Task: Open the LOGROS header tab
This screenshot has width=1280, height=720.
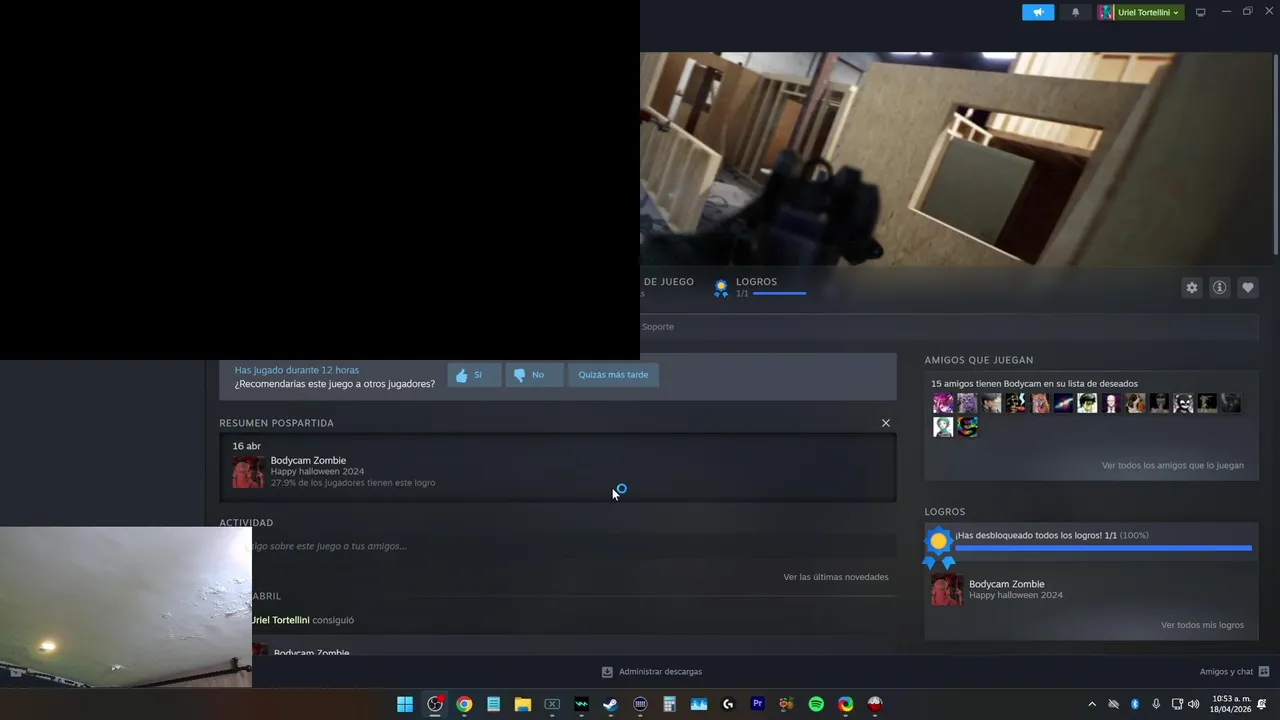Action: pos(756,282)
